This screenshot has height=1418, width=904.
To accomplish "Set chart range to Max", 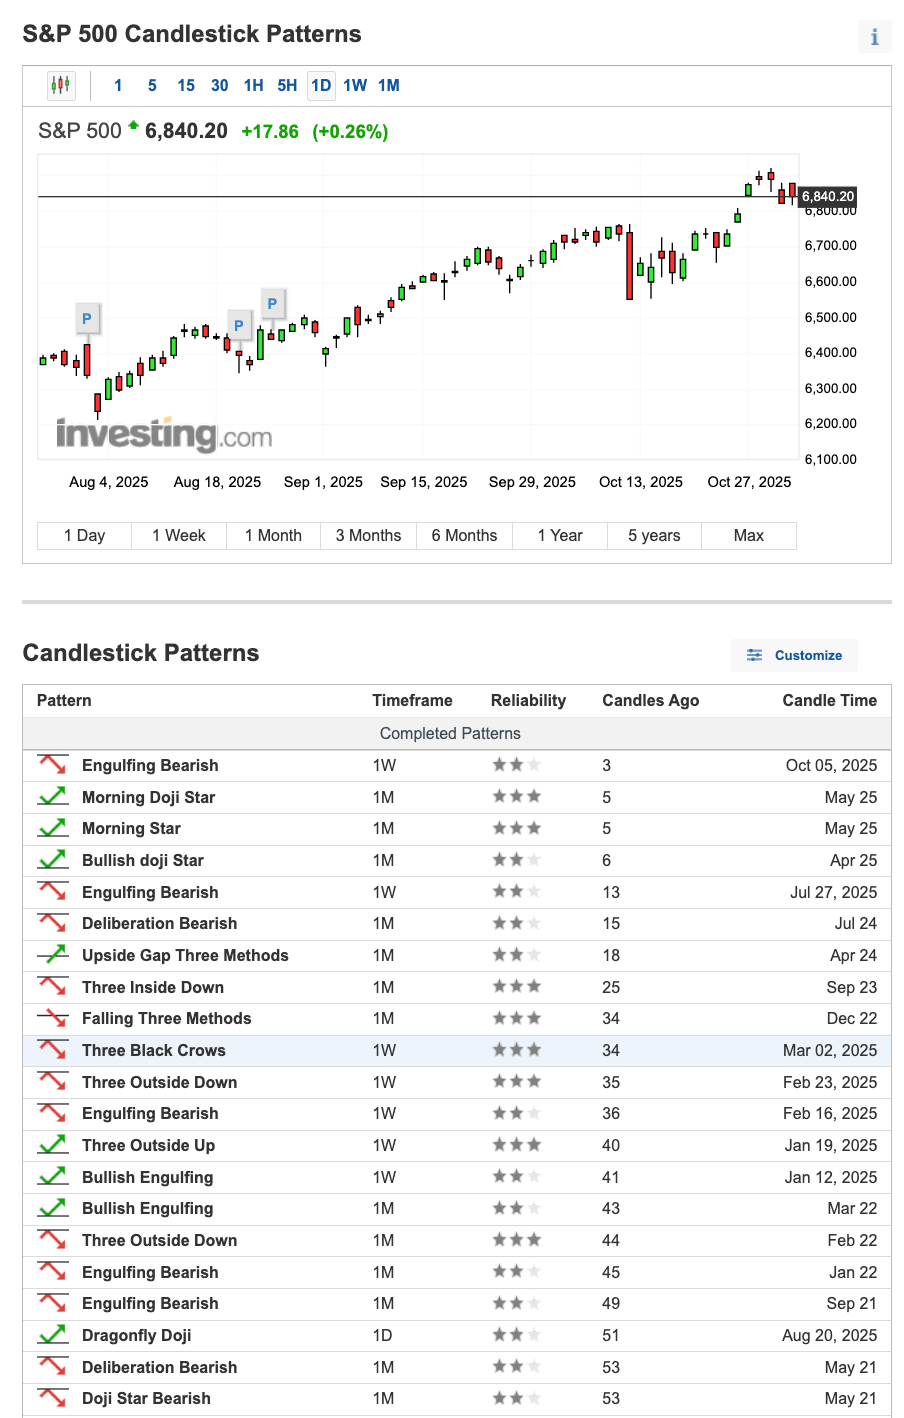I will tap(749, 535).
